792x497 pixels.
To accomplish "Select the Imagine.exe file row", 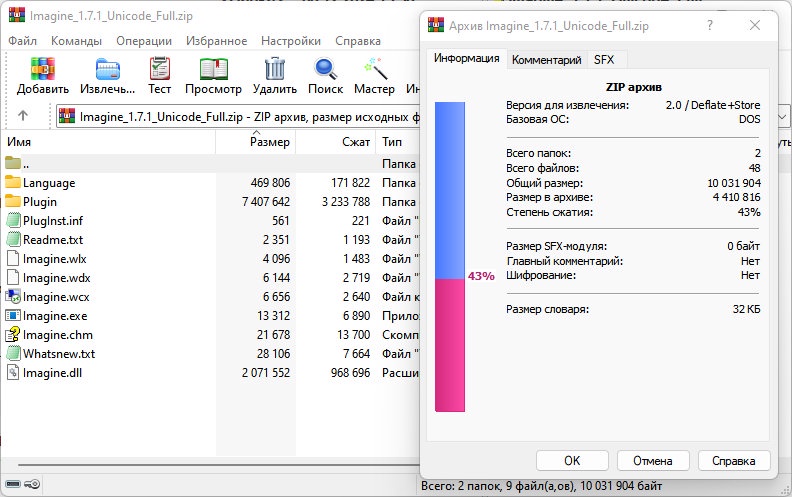I will pyautogui.click(x=54, y=316).
